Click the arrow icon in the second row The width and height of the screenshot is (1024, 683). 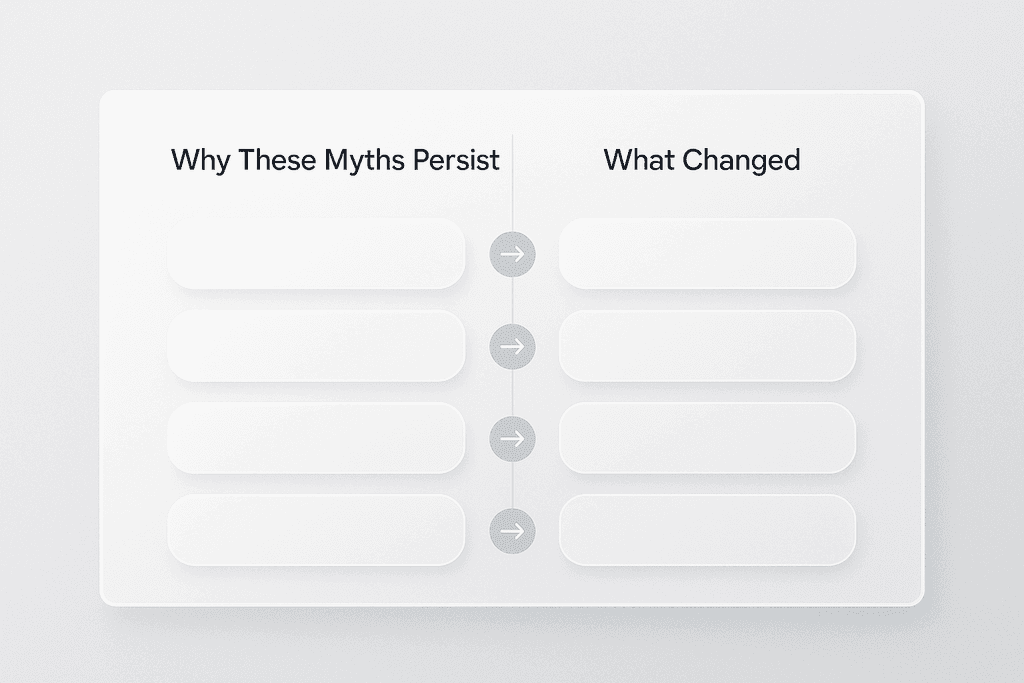512,347
